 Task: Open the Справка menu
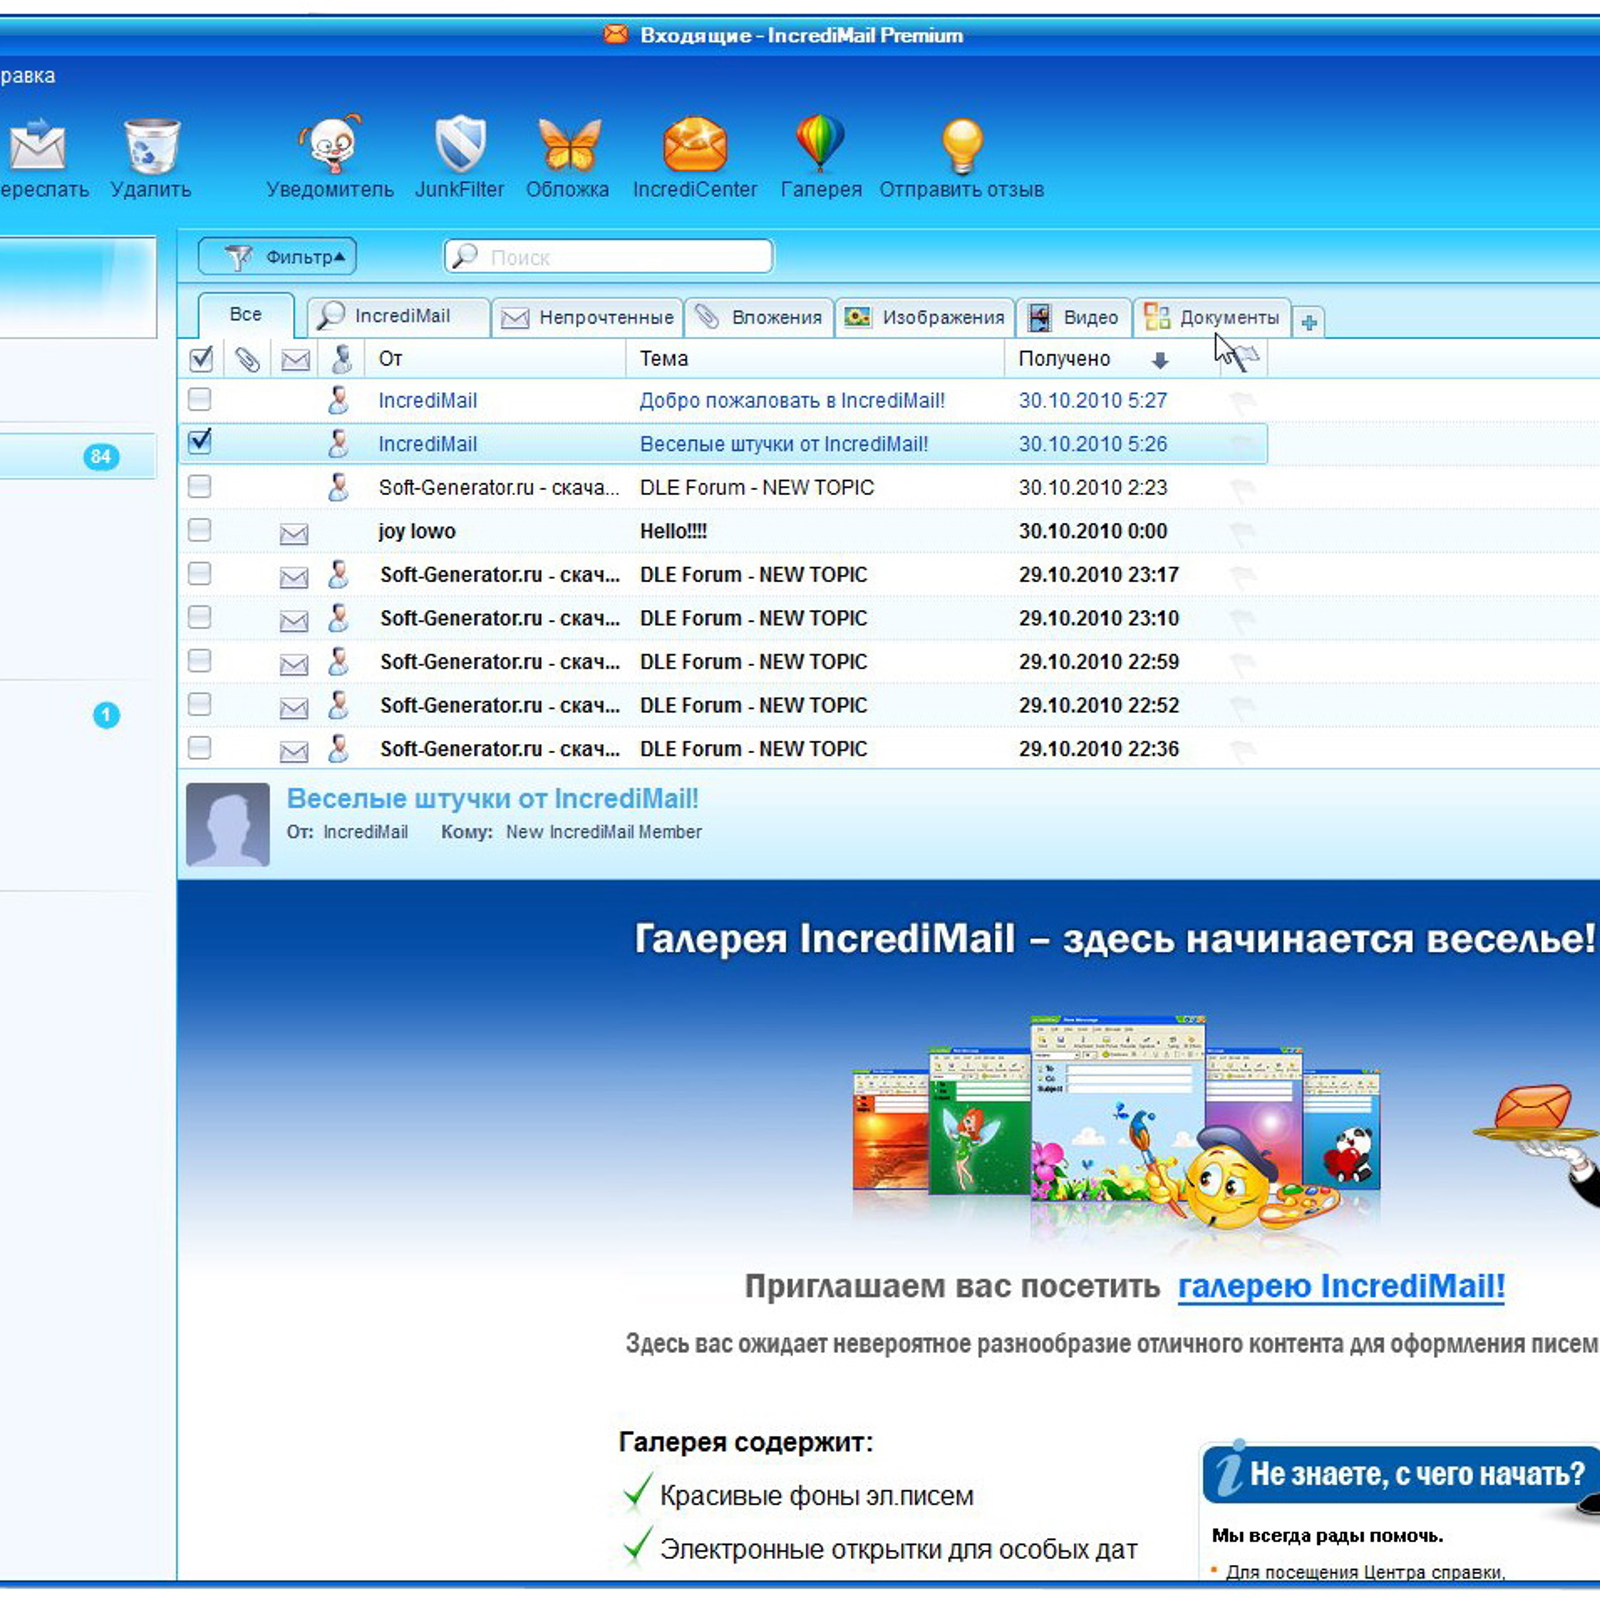tap(27, 76)
